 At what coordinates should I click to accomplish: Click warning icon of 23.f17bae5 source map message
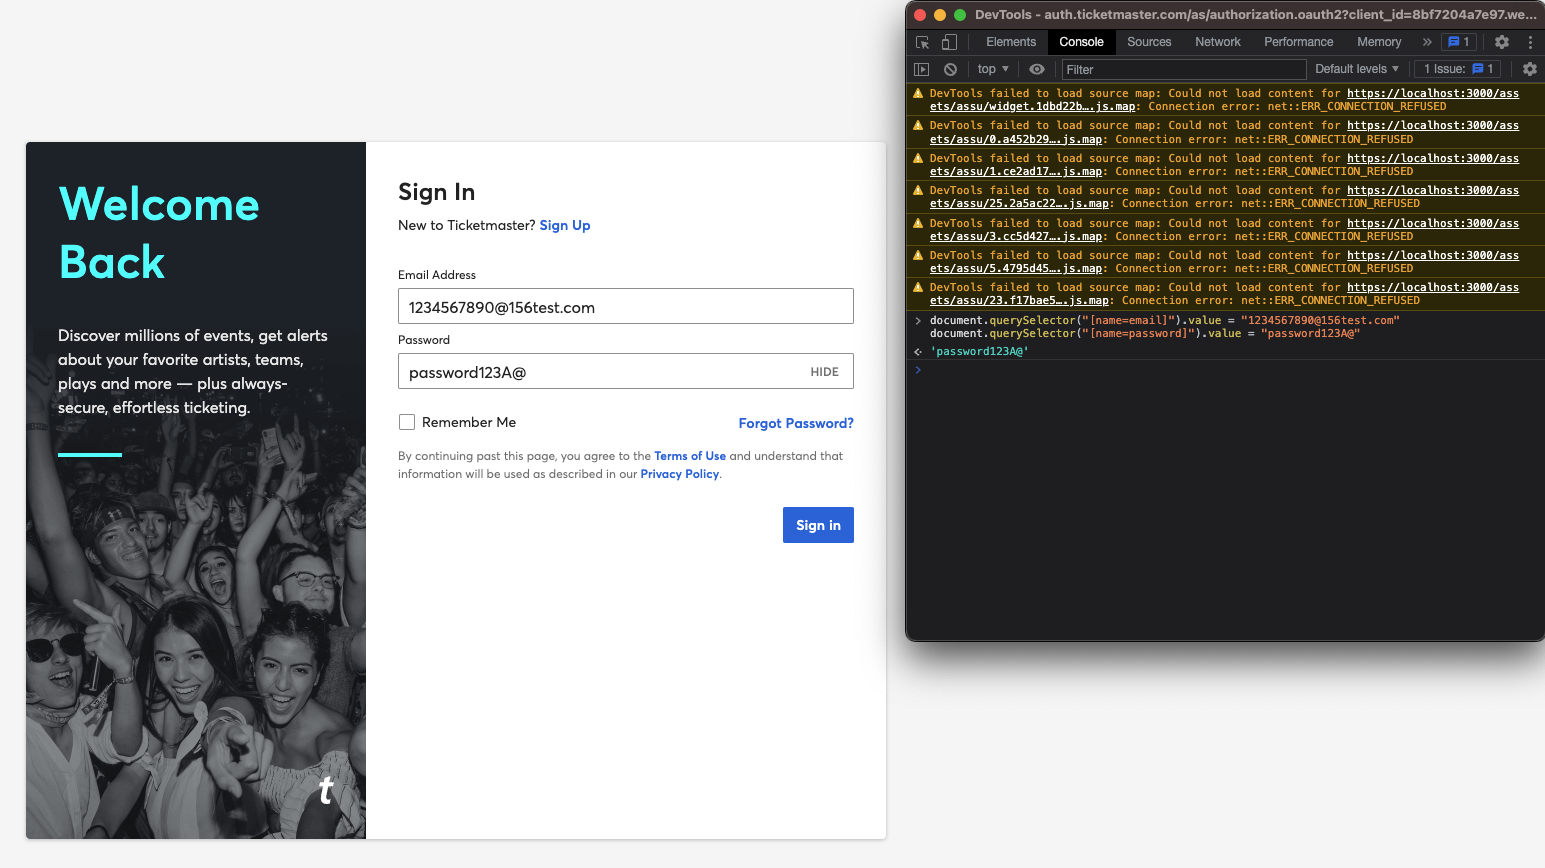pos(918,287)
